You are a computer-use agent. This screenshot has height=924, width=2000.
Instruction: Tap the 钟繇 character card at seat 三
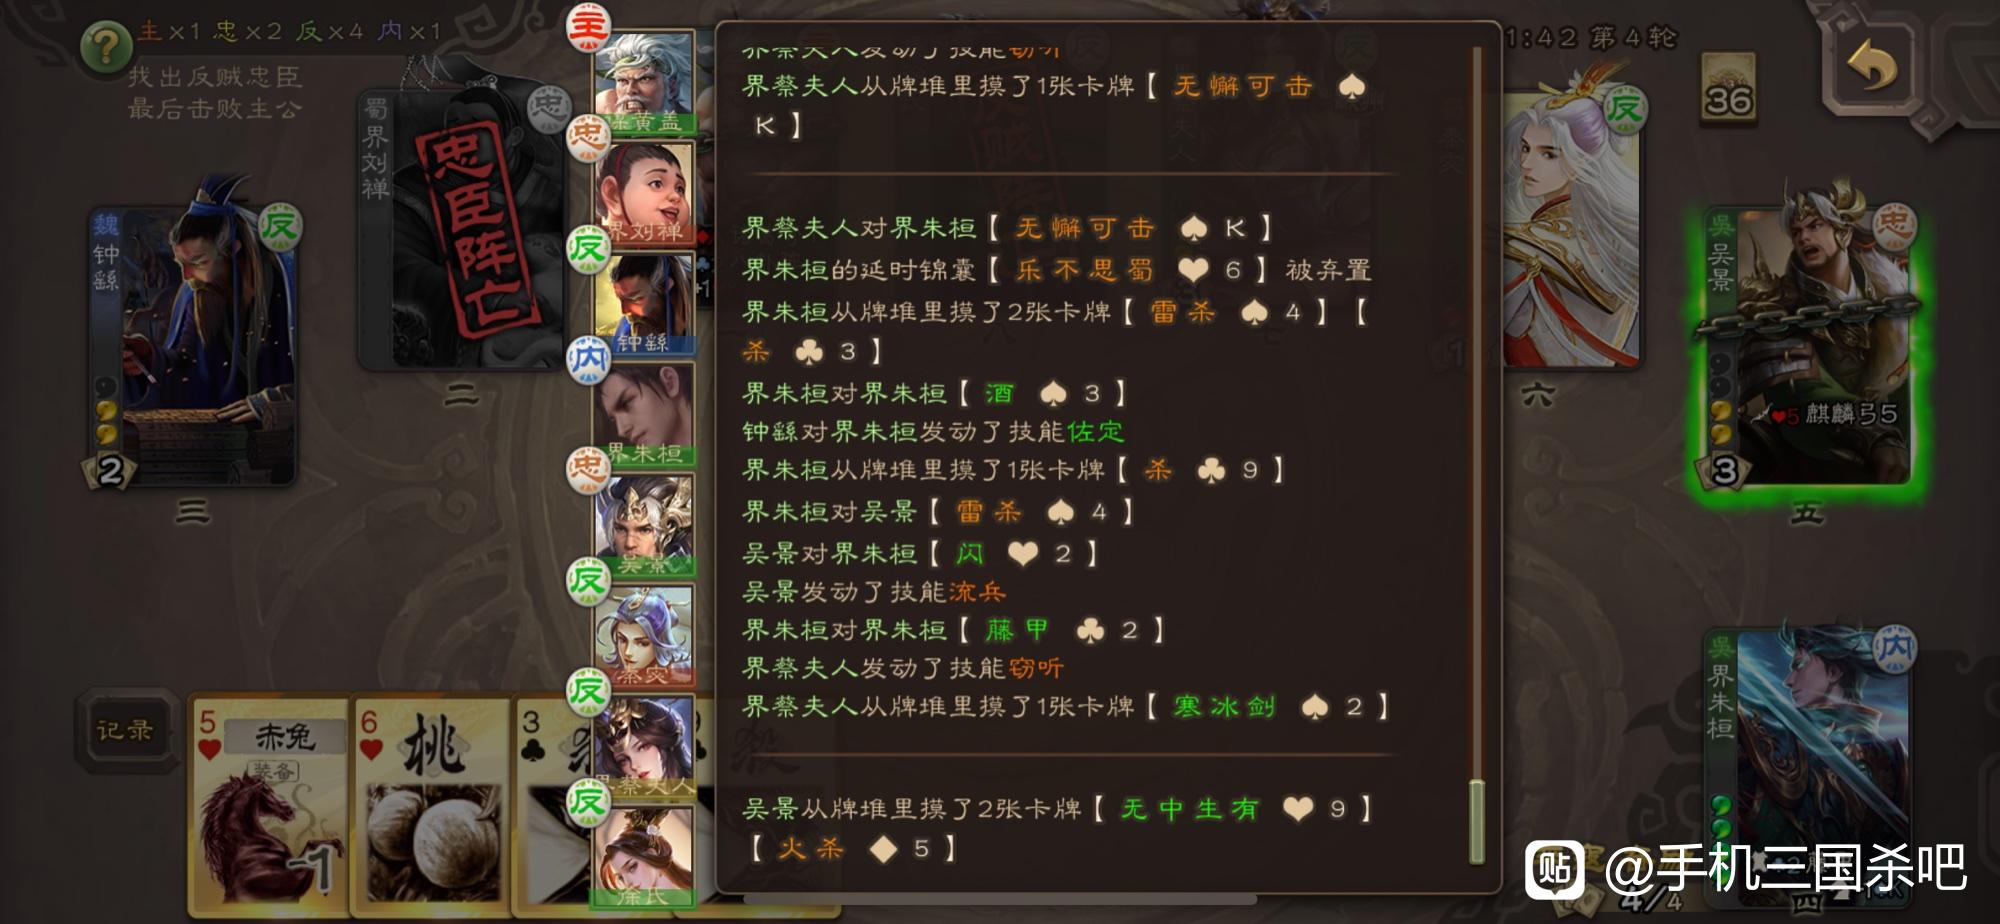pos(192,345)
